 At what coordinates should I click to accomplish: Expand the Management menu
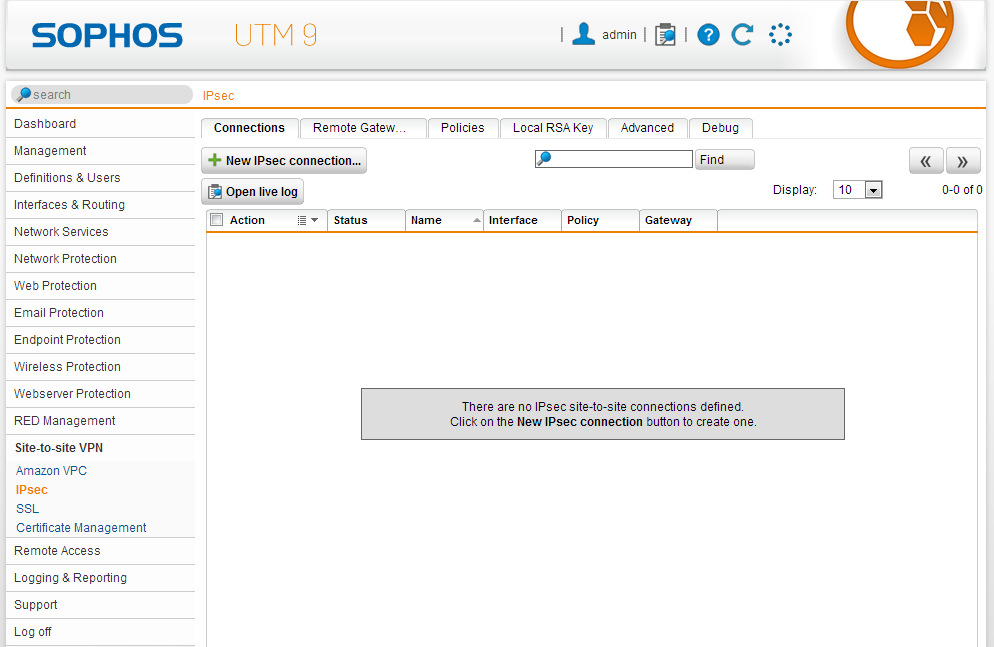point(101,151)
